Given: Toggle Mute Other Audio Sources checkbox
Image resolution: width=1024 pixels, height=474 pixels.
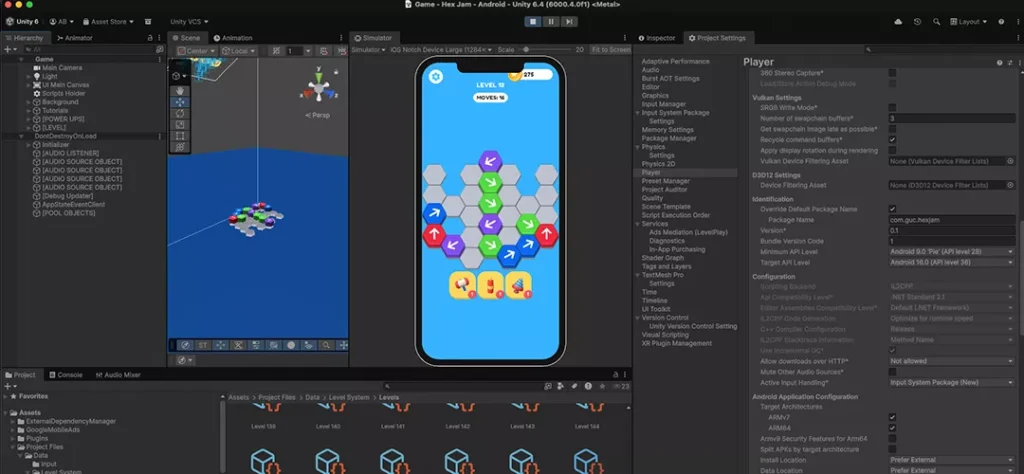Looking at the screenshot, I should [x=892, y=371].
